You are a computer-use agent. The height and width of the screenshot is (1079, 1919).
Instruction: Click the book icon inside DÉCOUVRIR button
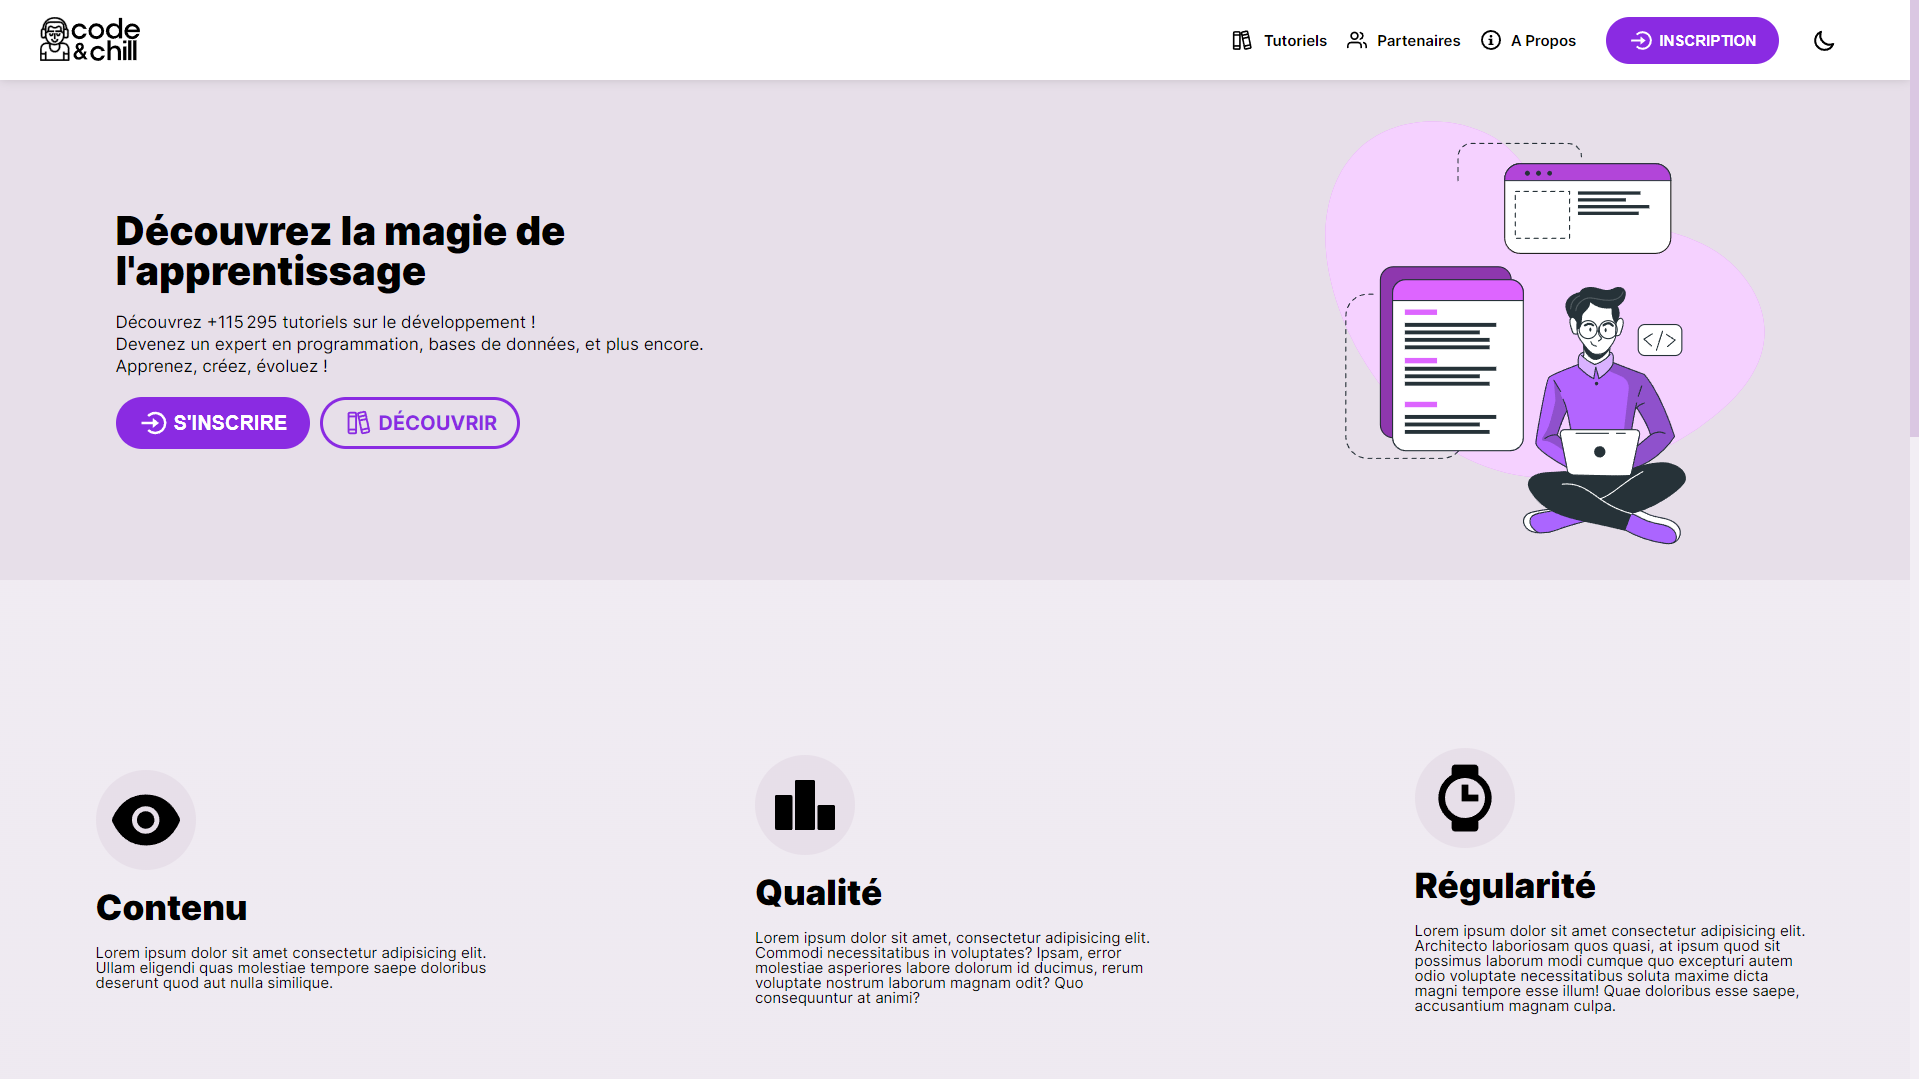tap(357, 423)
